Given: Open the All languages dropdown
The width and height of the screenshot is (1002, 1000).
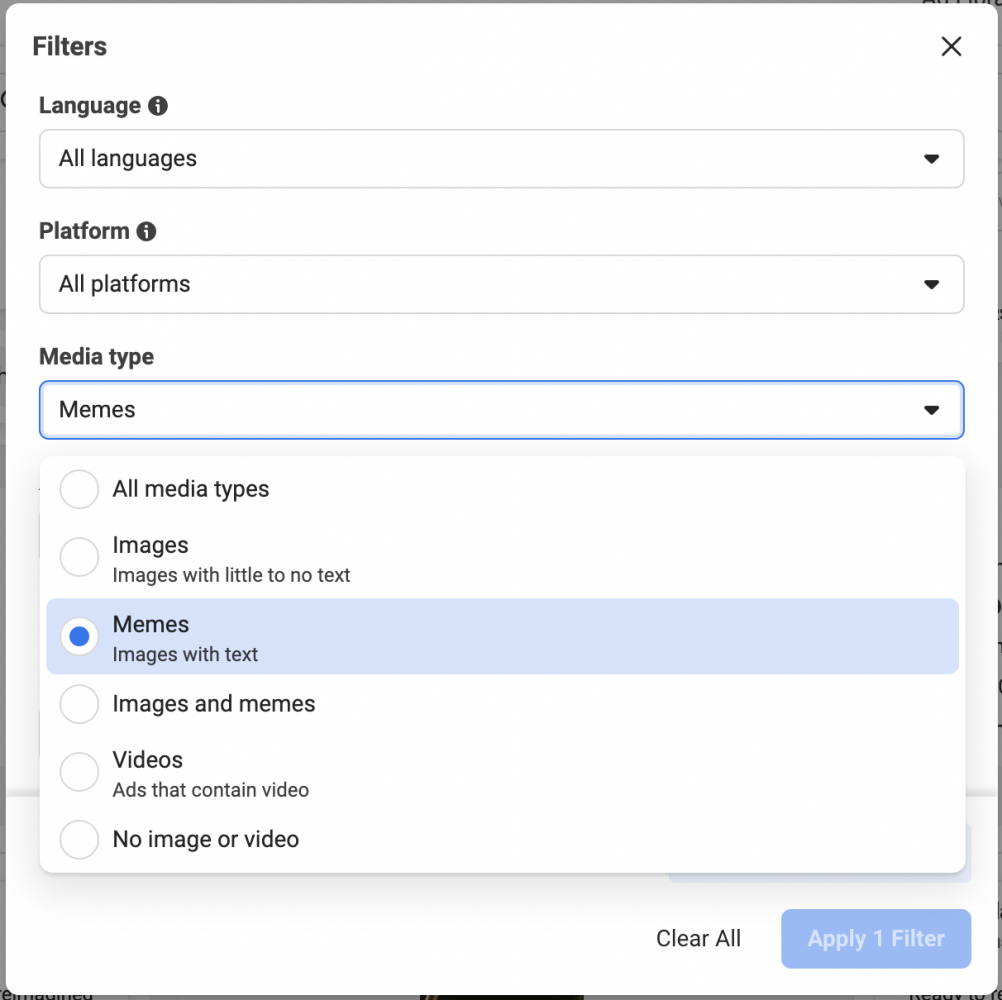Looking at the screenshot, I should point(500,159).
